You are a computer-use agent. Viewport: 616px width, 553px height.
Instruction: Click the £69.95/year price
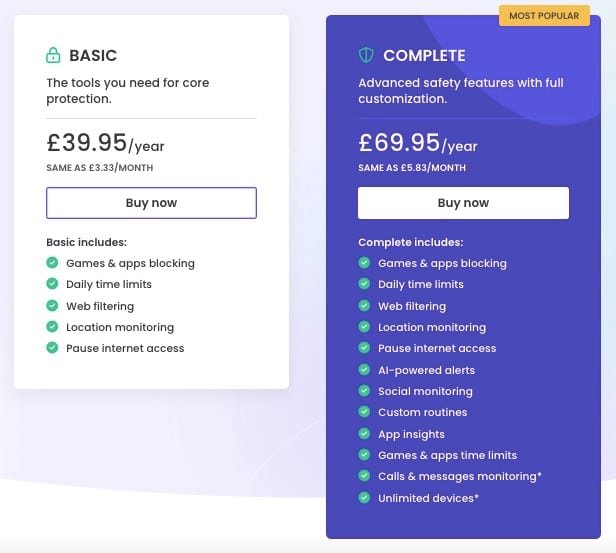(x=417, y=144)
